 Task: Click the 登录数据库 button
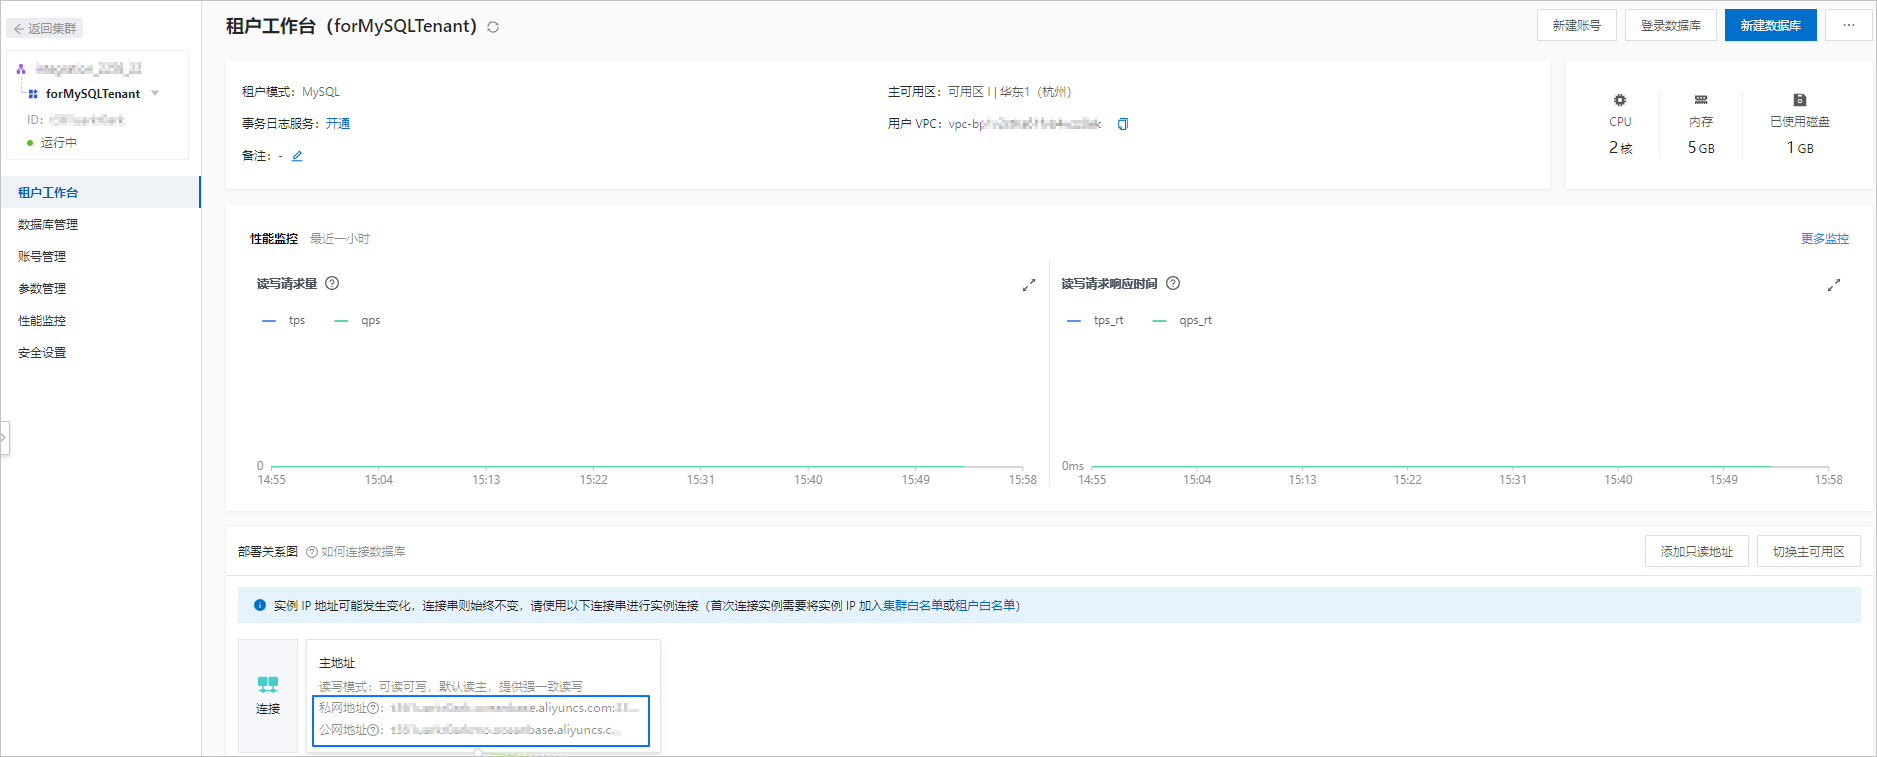click(1671, 25)
